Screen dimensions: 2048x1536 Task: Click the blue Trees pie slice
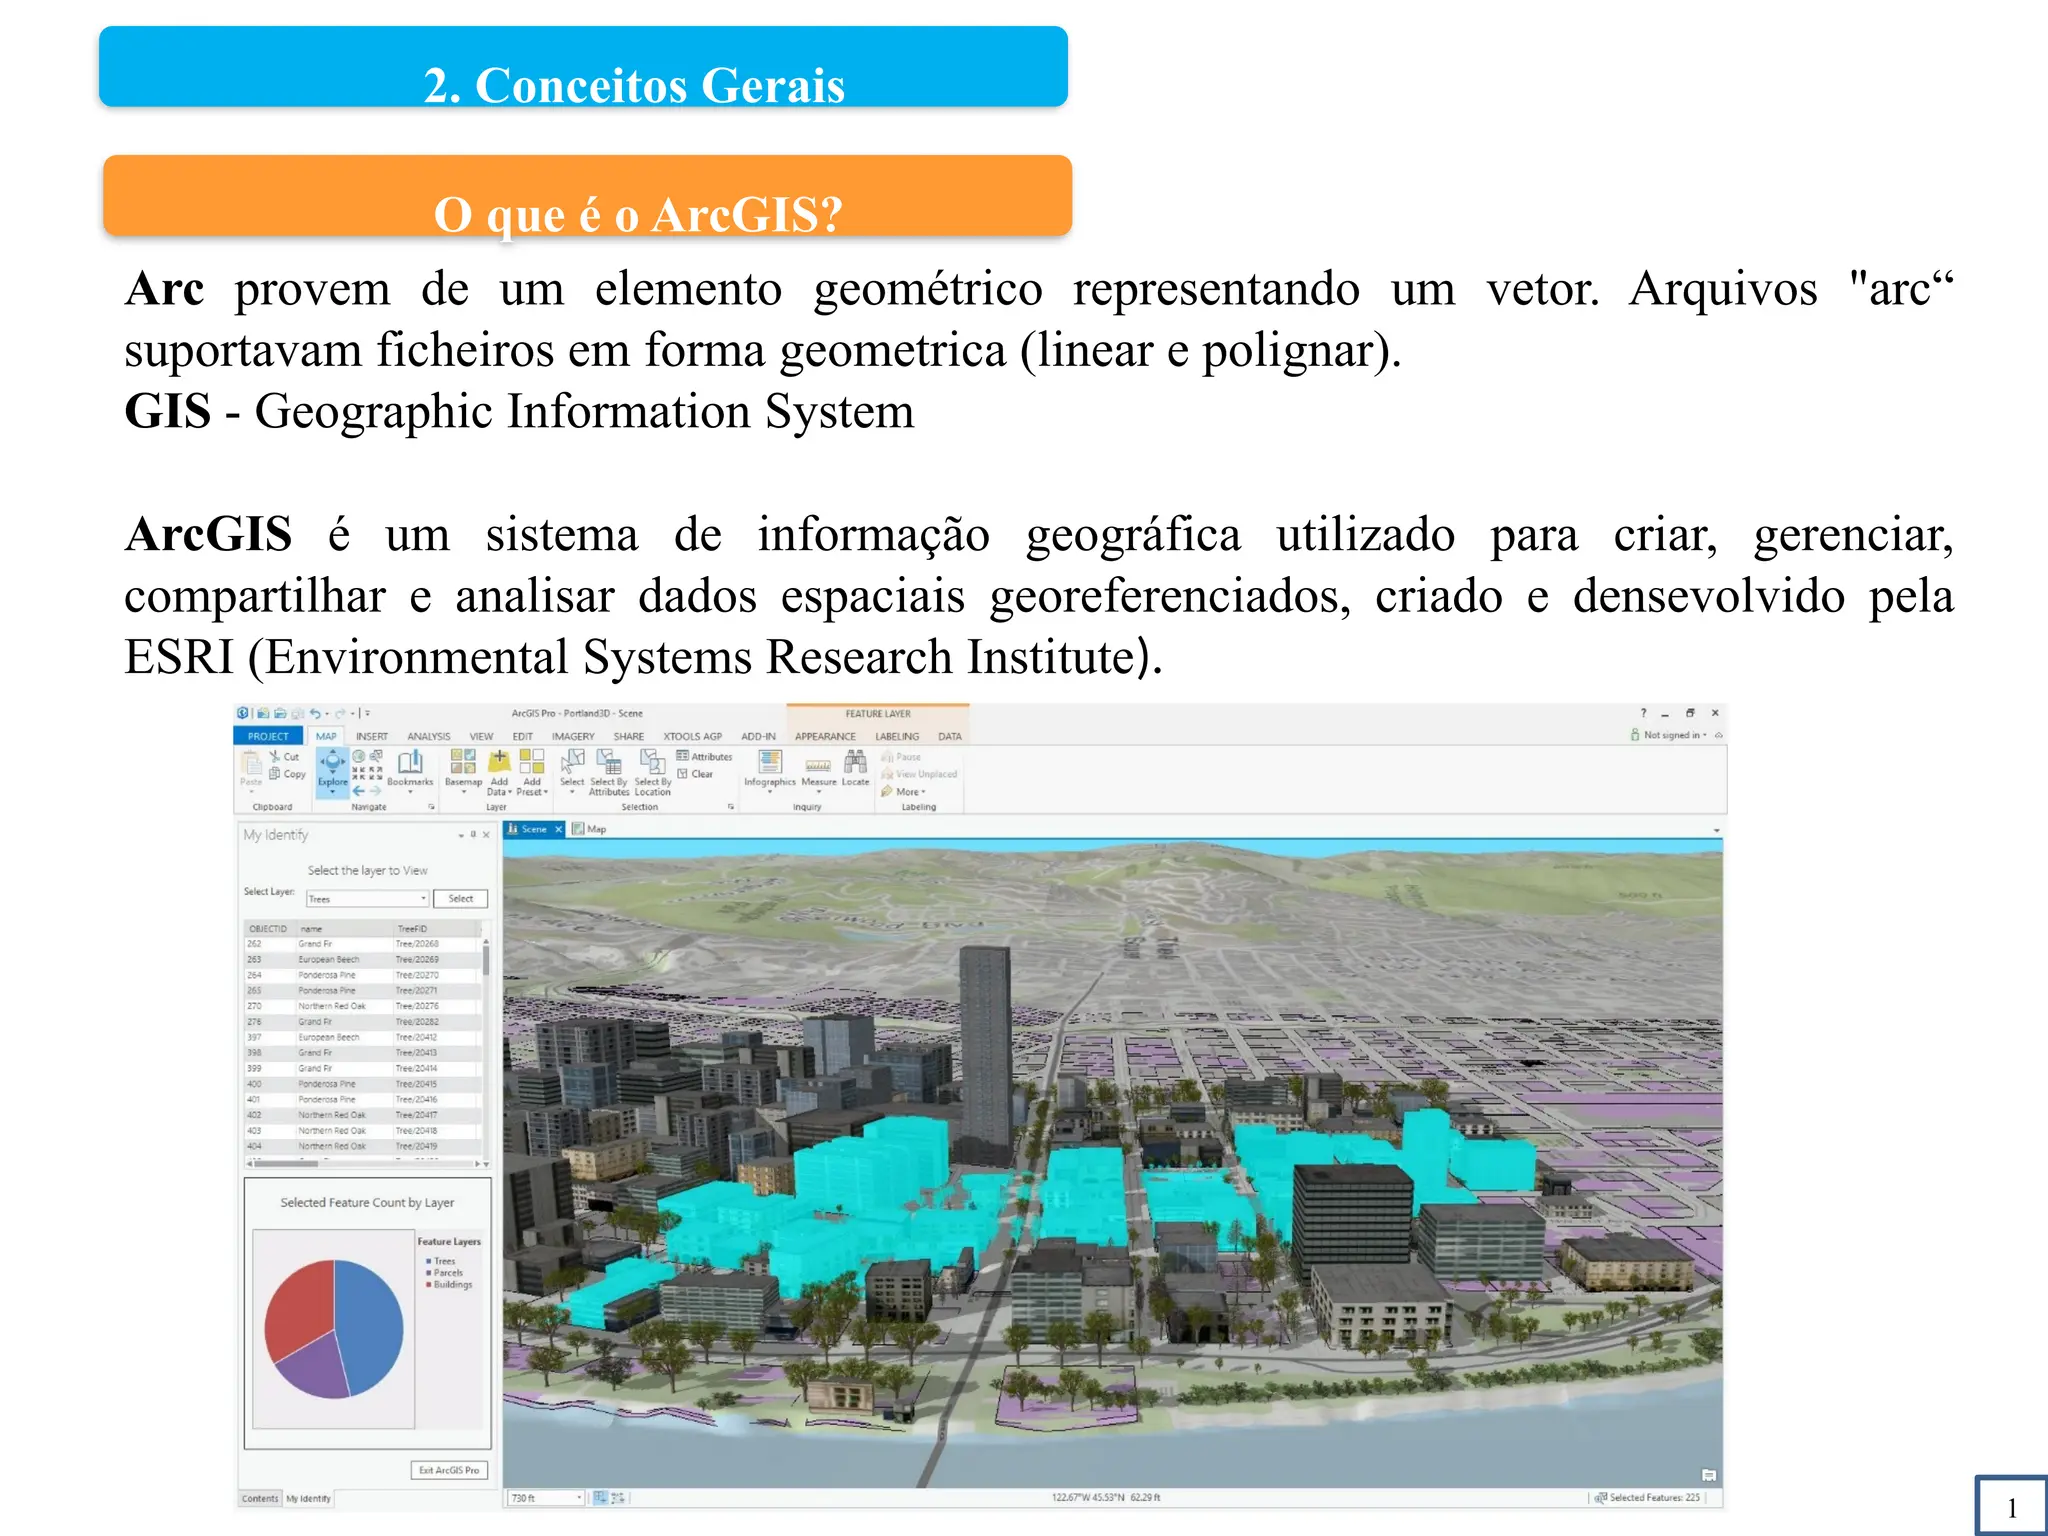pyautogui.click(x=370, y=1325)
